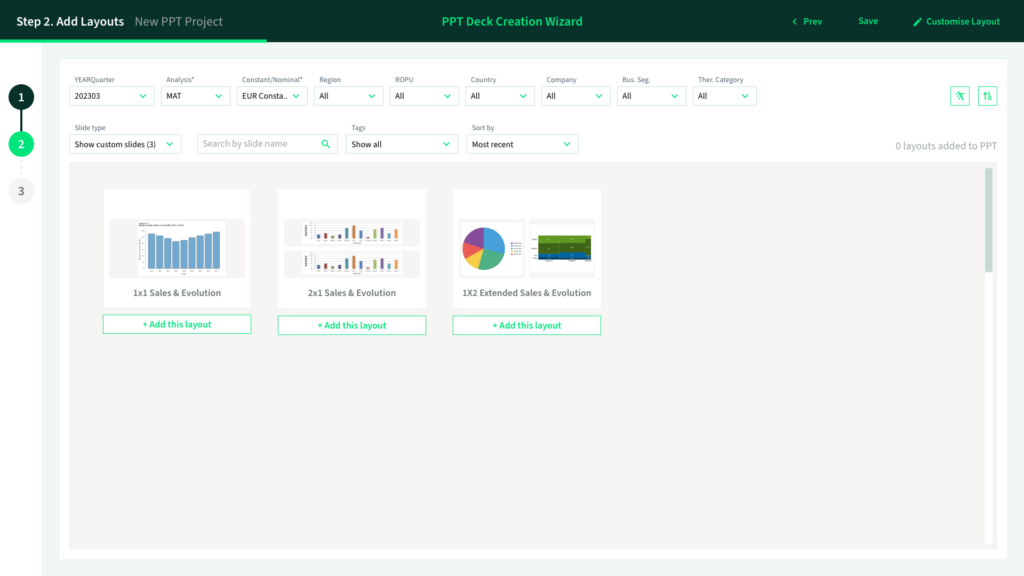Image resolution: width=1024 pixels, height=576 pixels.
Task: Click the Prev left chevron icon
Action: tap(795, 22)
